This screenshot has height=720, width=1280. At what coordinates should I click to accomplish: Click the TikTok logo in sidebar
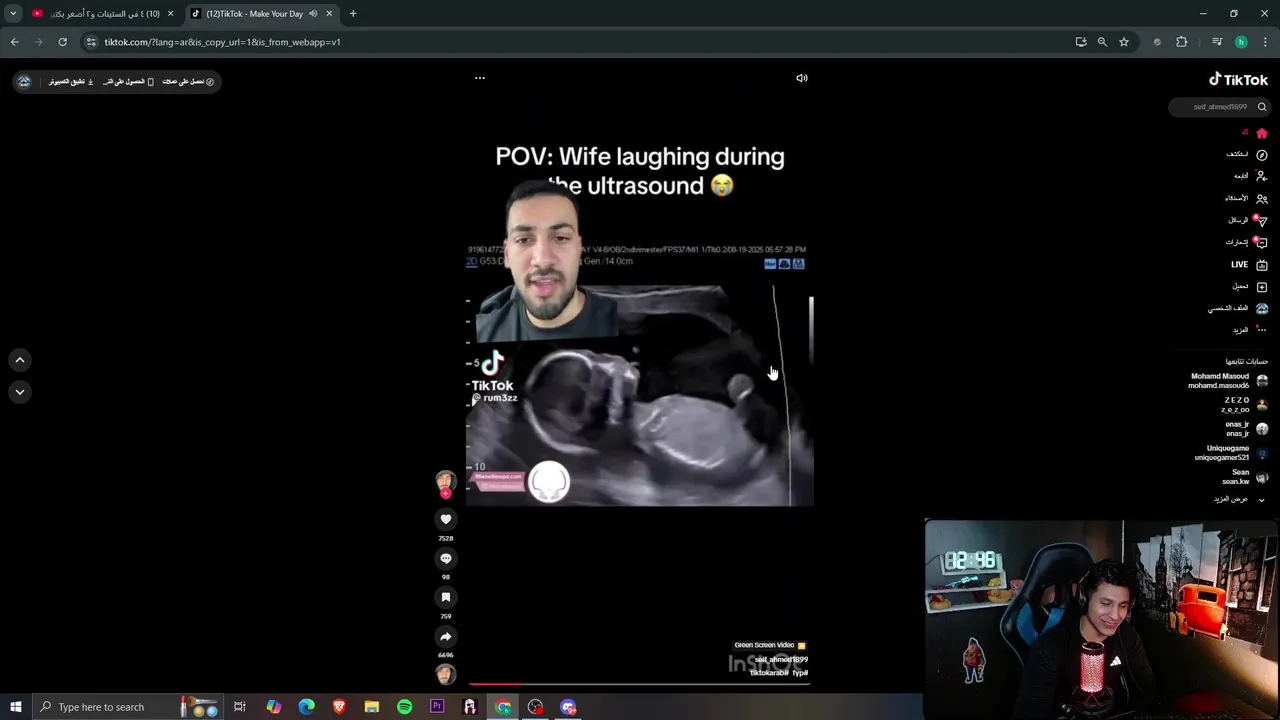coord(1238,79)
